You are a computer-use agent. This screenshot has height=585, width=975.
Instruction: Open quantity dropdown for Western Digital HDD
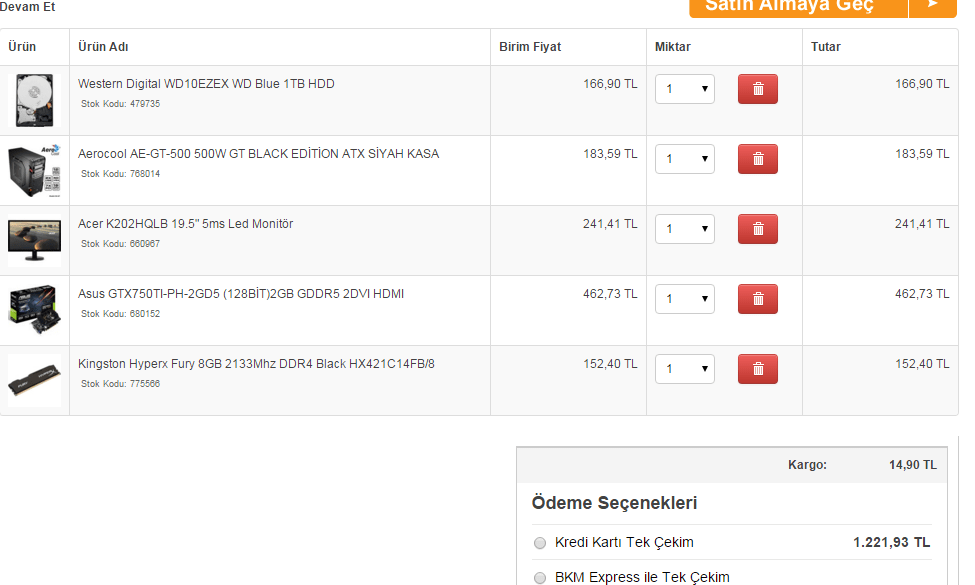tap(685, 89)
